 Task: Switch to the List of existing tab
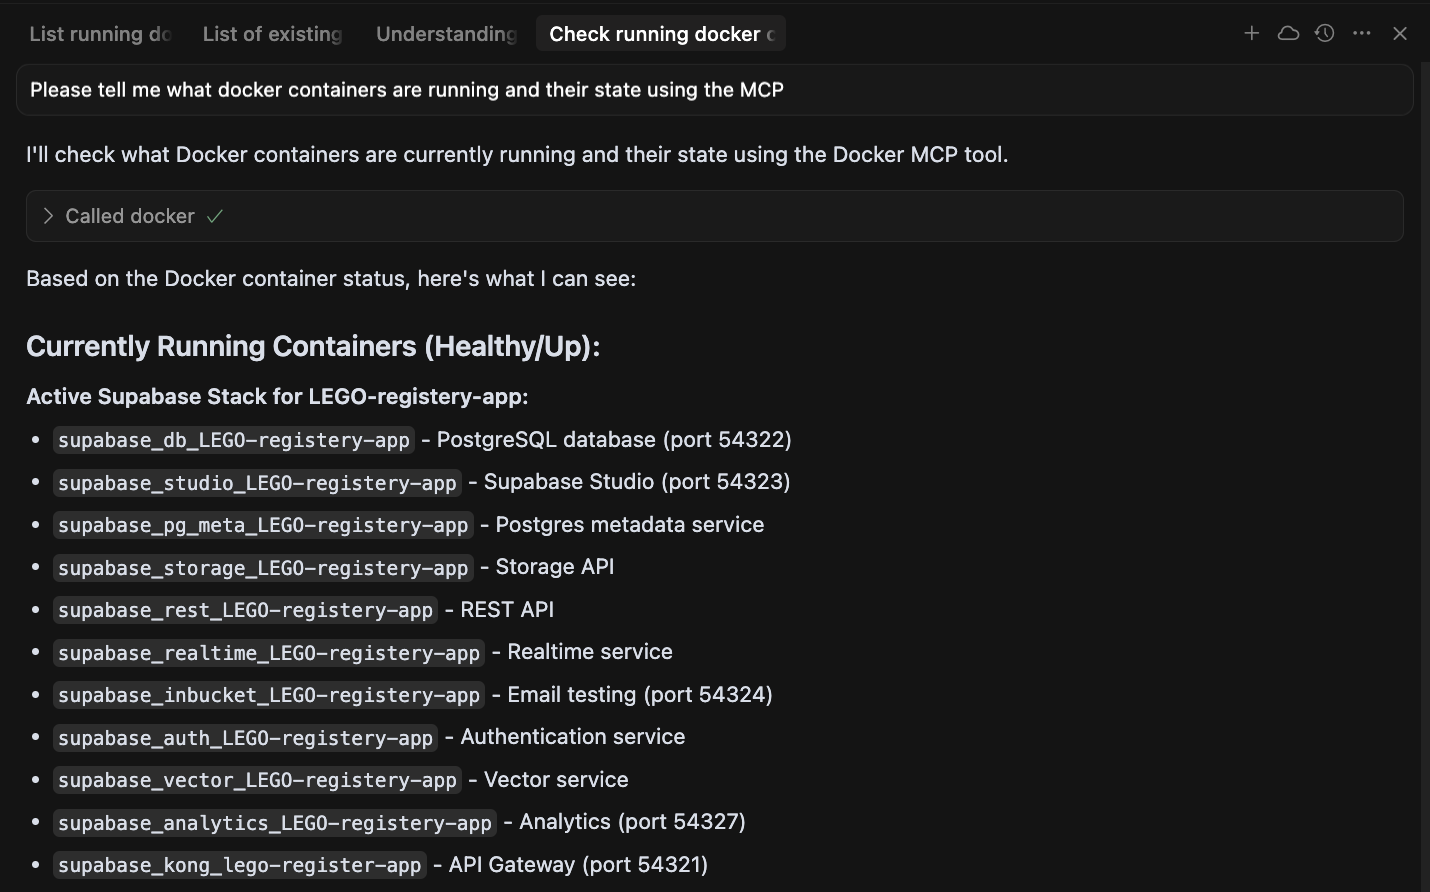point(271,33)
